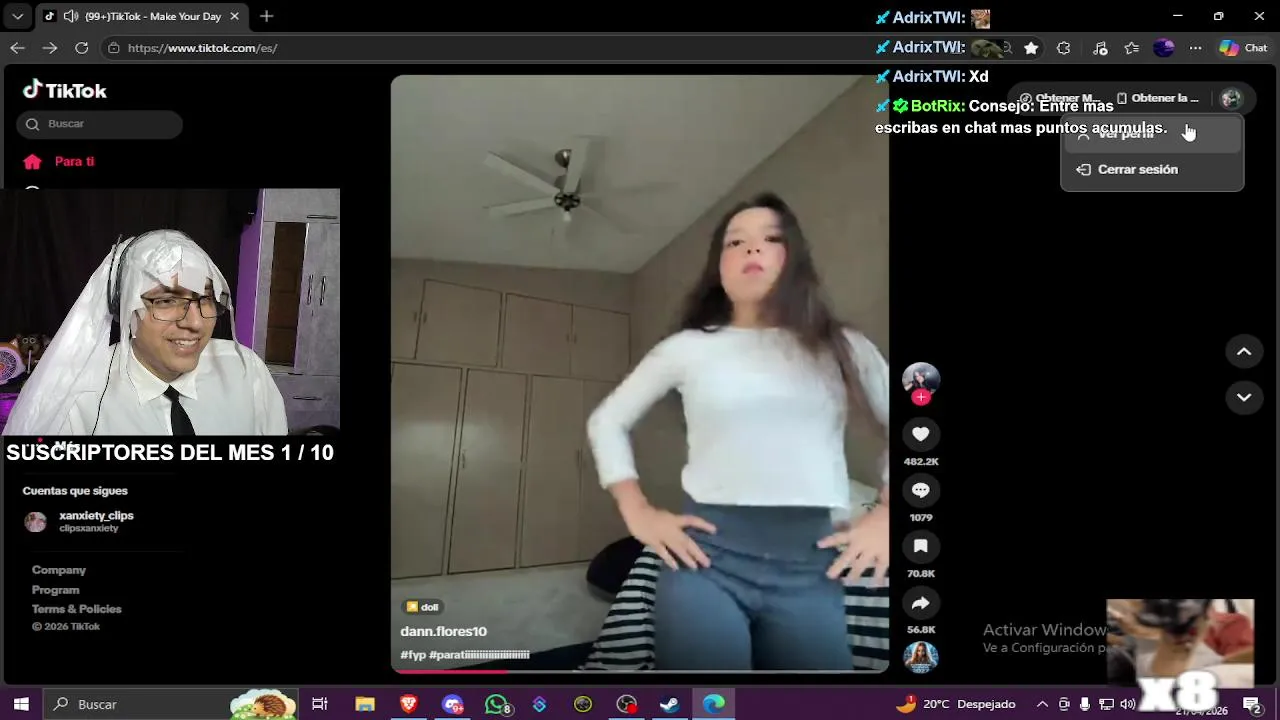Go to previous video with up chevron
The height and width of the screenshot is (720, 1280).
tap(1244, 351)
